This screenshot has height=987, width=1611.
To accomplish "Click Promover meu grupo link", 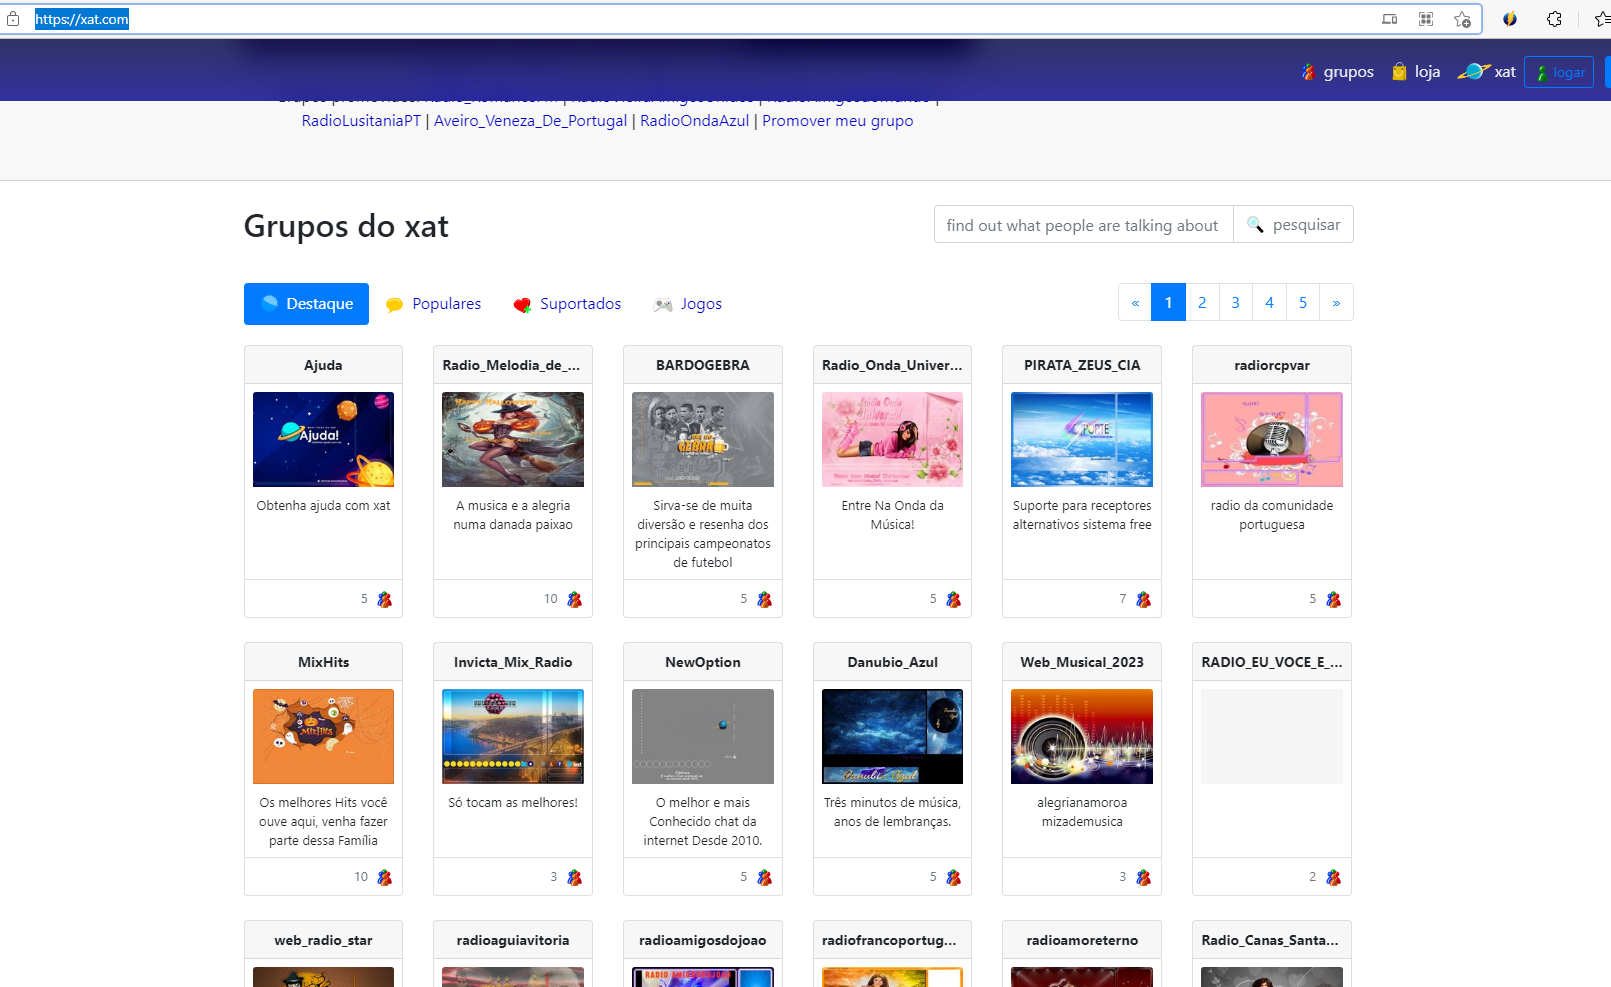I will (837, 120).
